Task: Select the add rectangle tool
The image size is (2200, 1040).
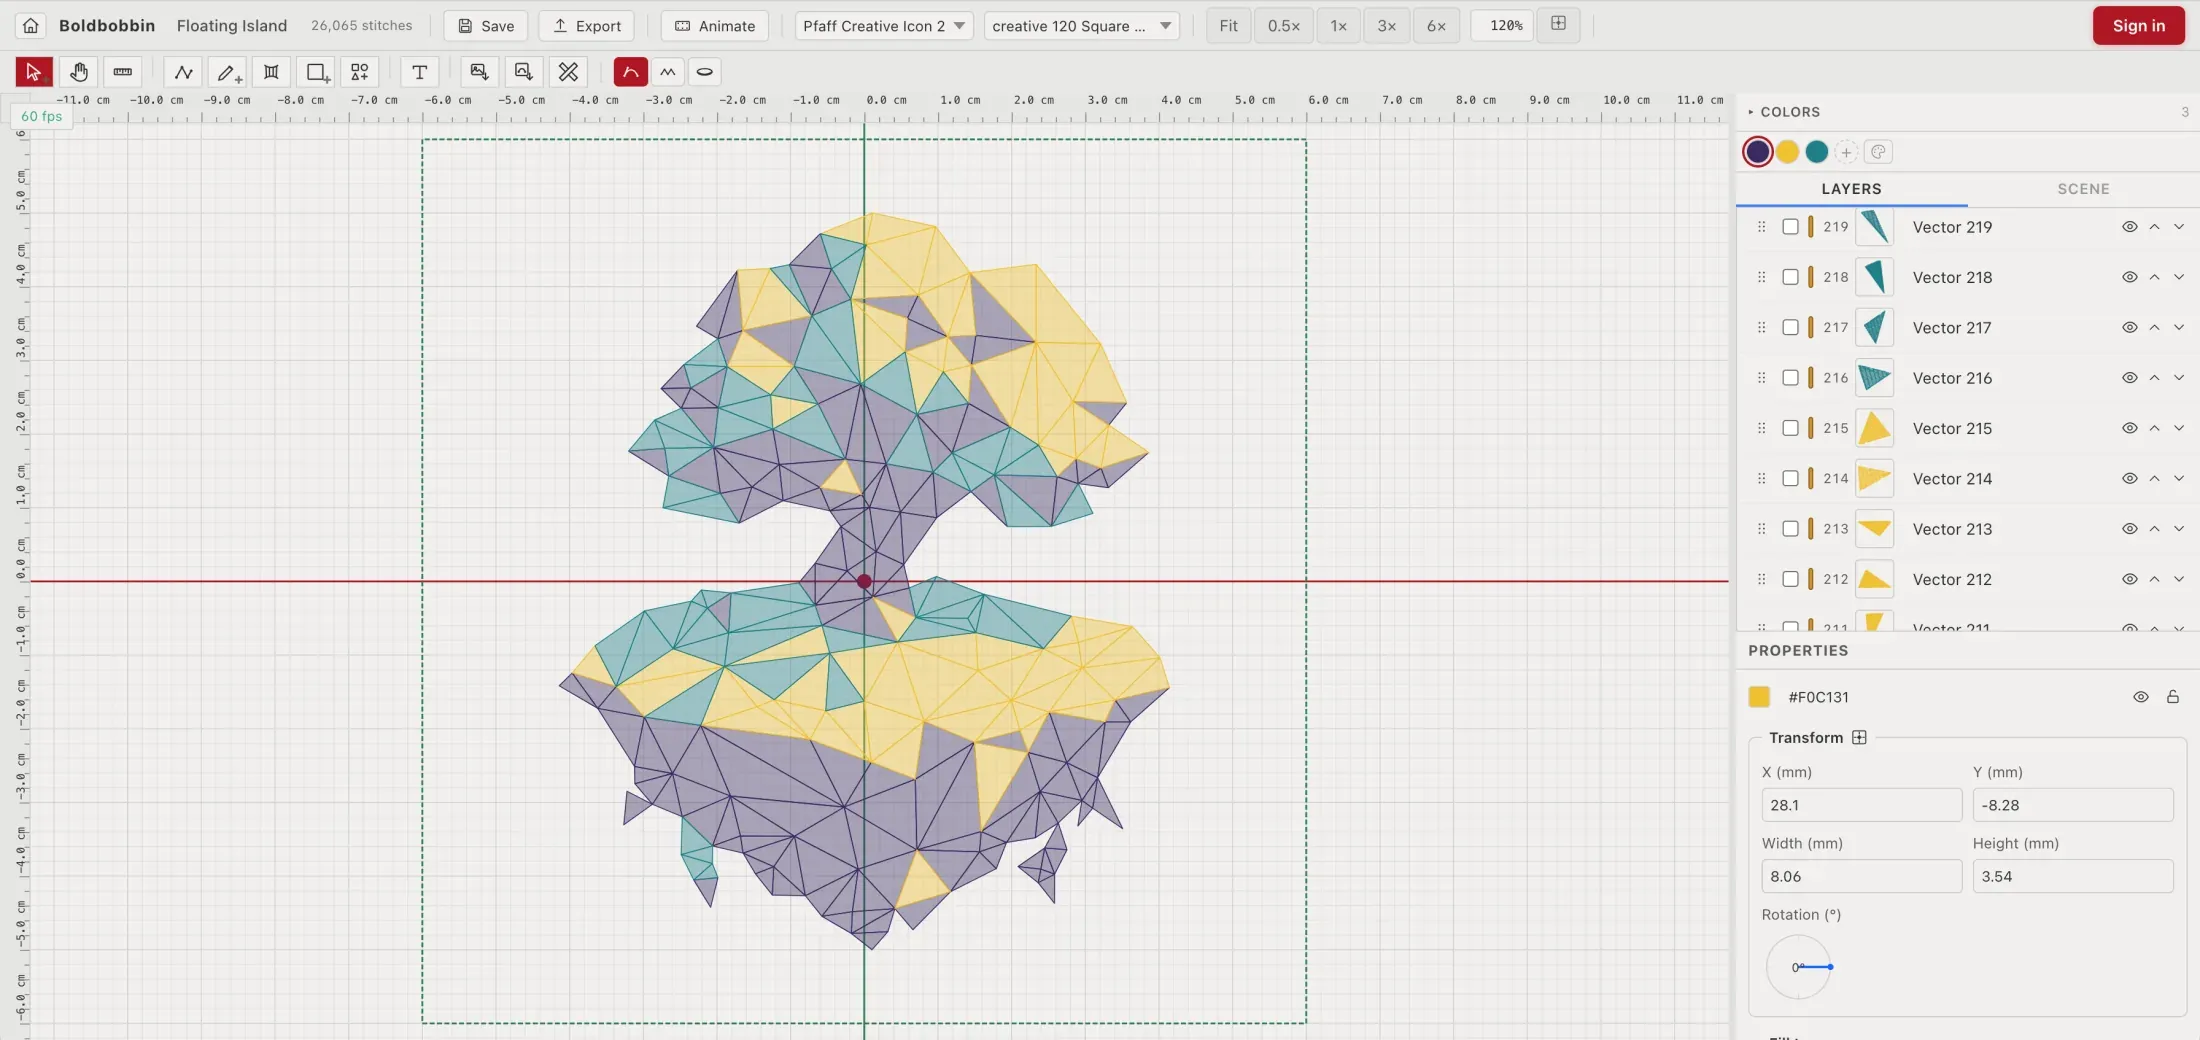Action: point(316,72)
